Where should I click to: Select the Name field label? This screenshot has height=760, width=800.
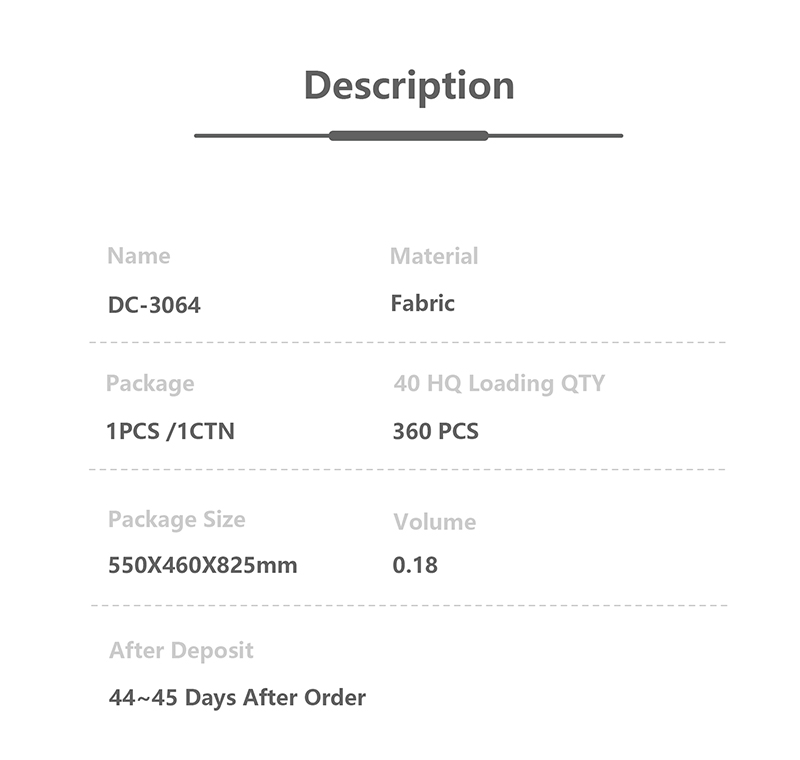click(139, 256)
